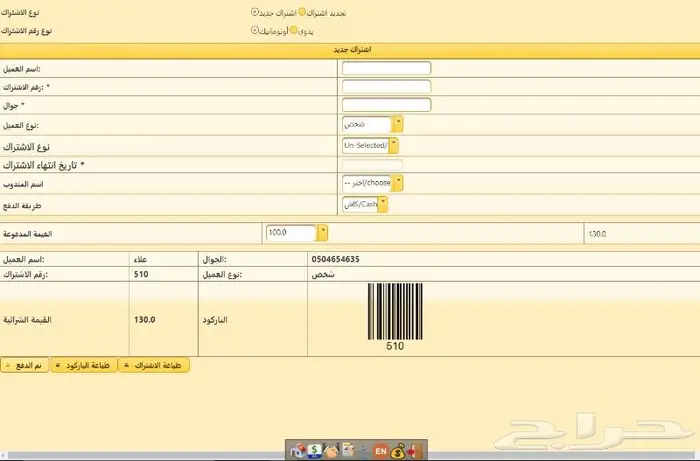Click the green dollar sign dock icon
This screenshot has height=461, width=700.
[x=314, y=451]
